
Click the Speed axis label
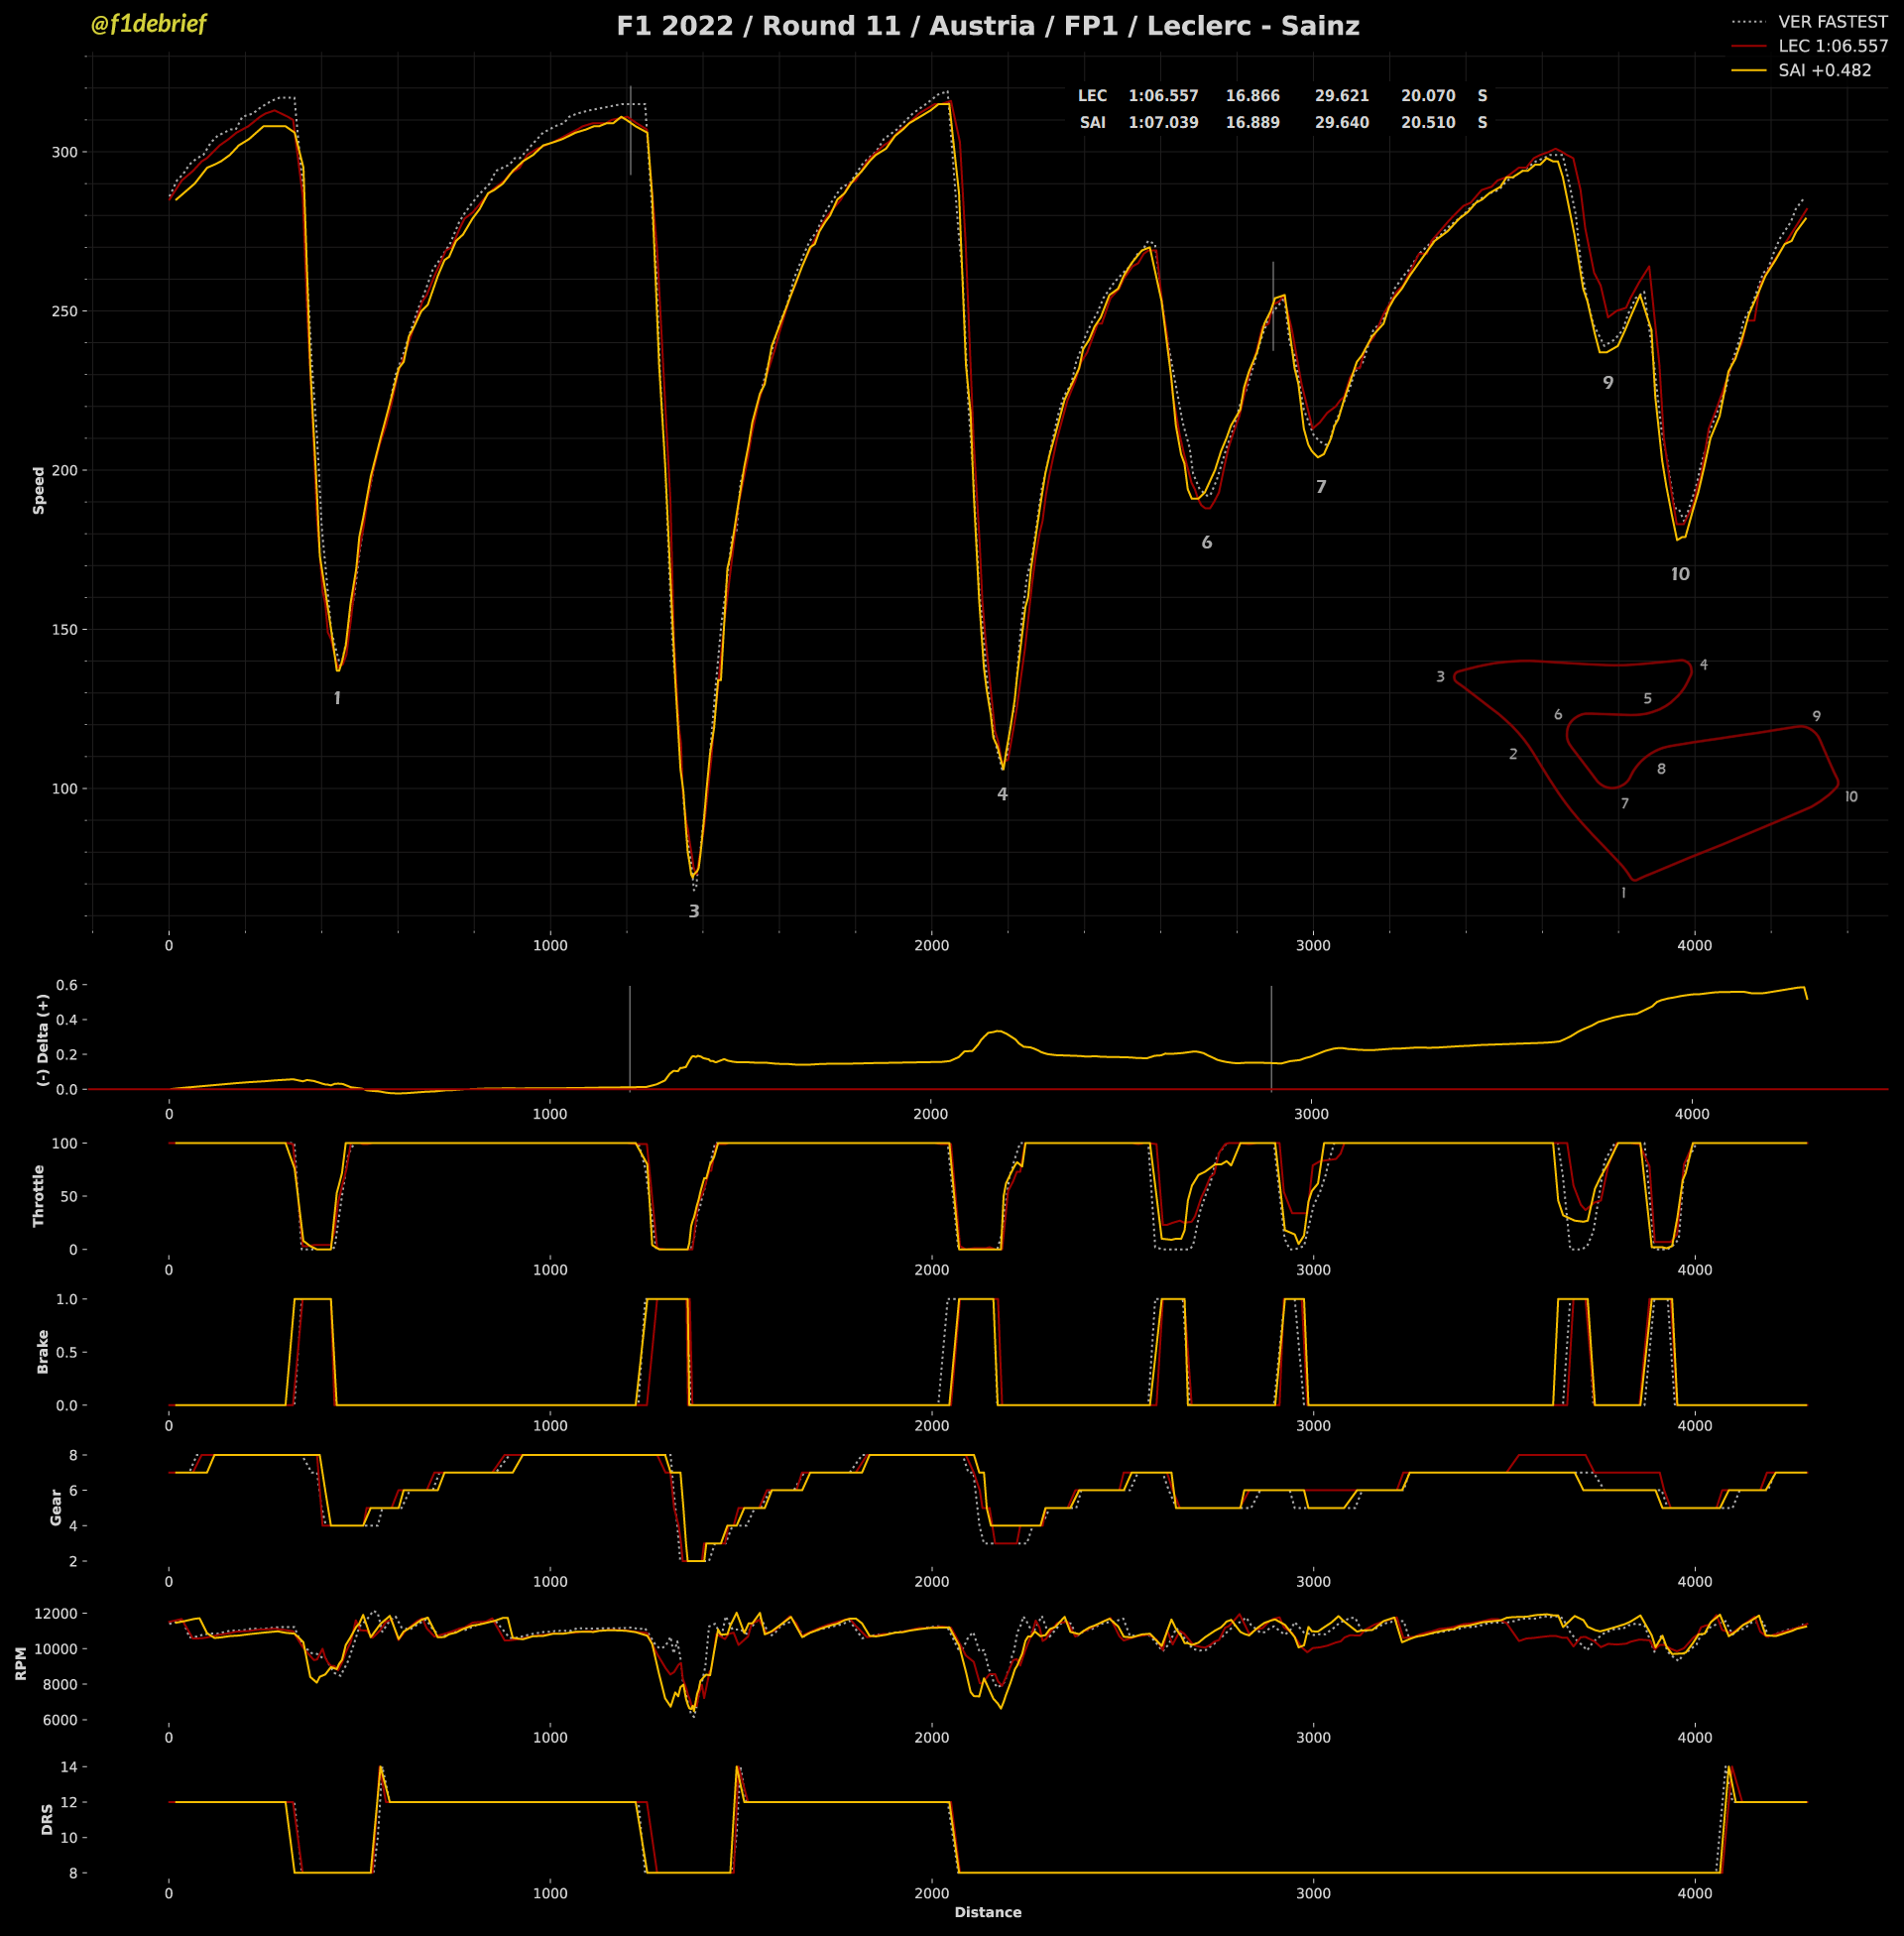(39, 490)
